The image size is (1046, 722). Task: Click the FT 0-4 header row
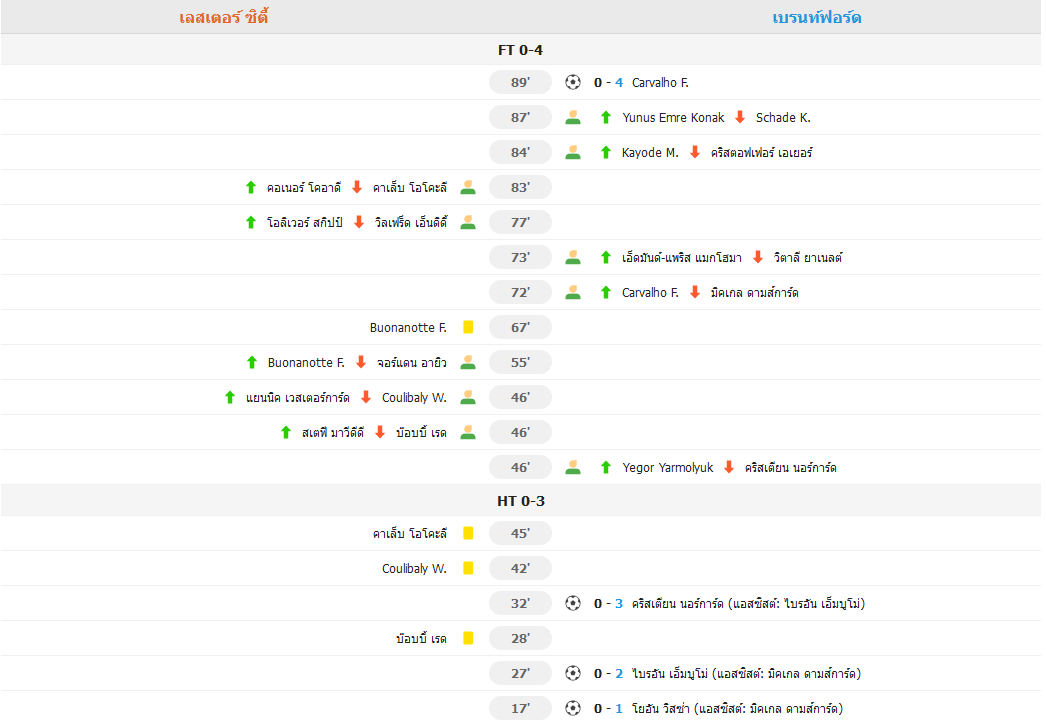[x=520, y=50]
